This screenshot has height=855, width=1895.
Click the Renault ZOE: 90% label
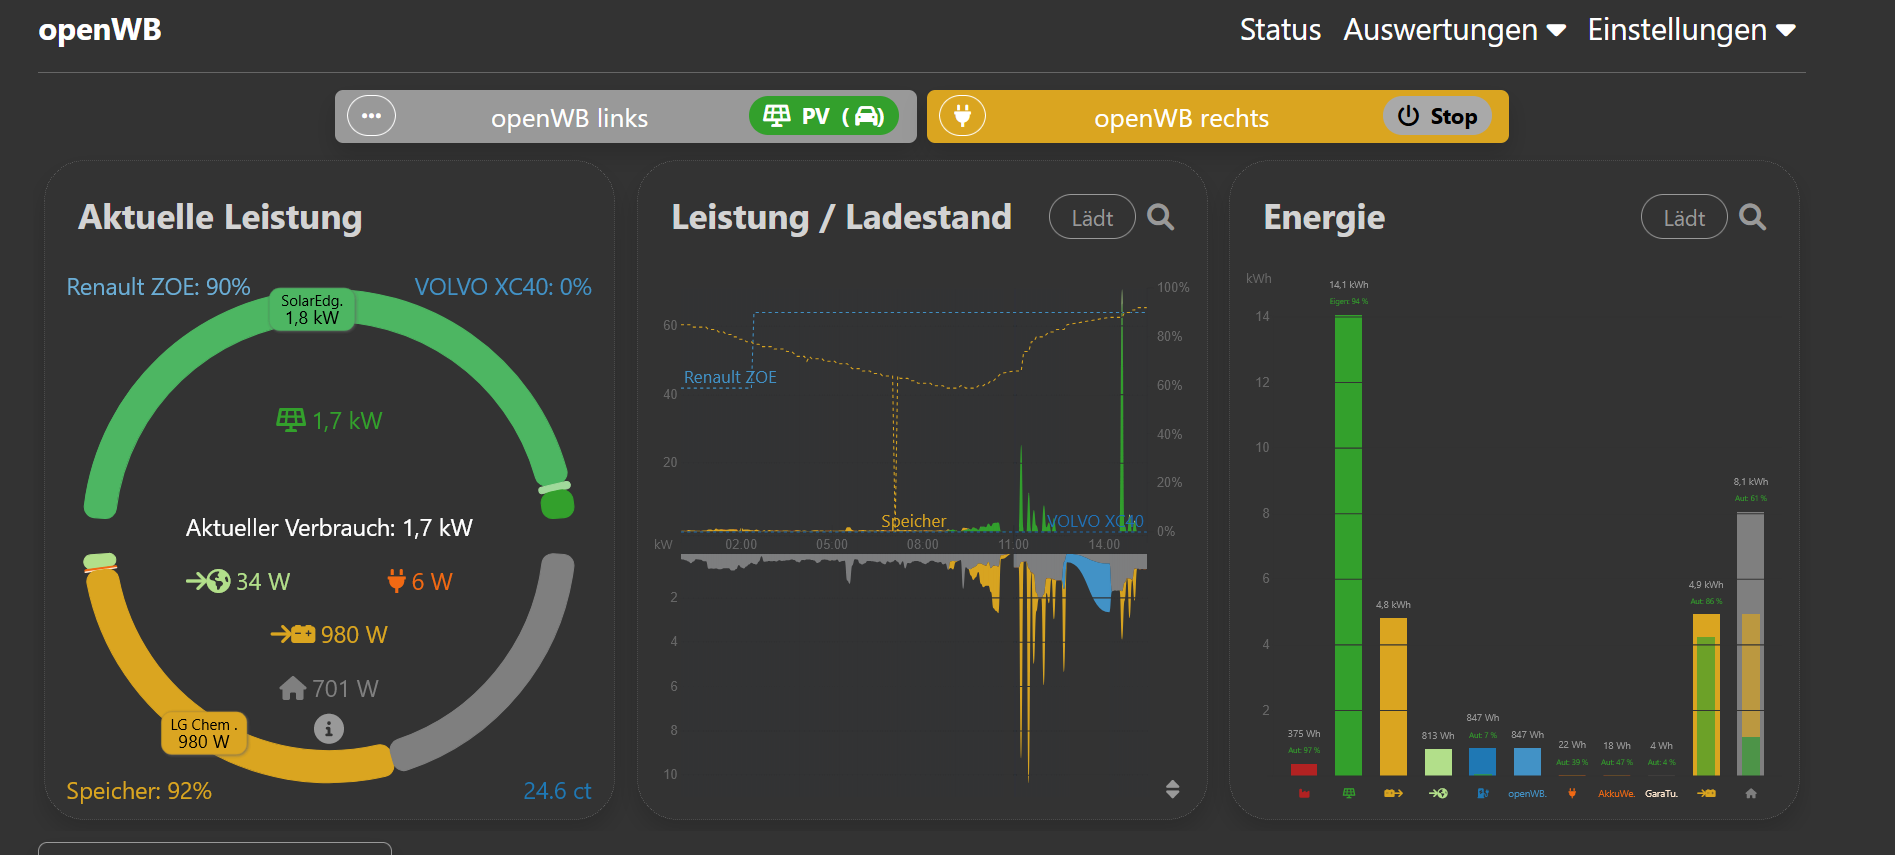coord(158,287)
